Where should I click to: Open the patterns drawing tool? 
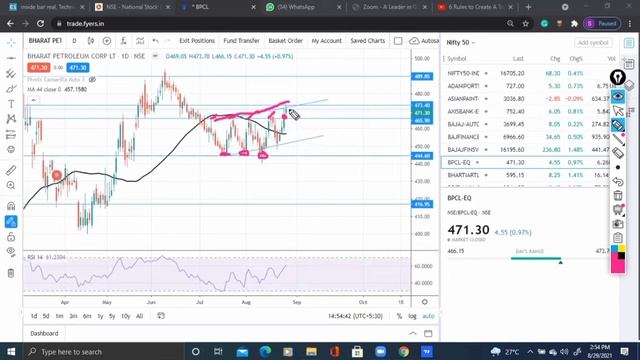coord(11,119)
